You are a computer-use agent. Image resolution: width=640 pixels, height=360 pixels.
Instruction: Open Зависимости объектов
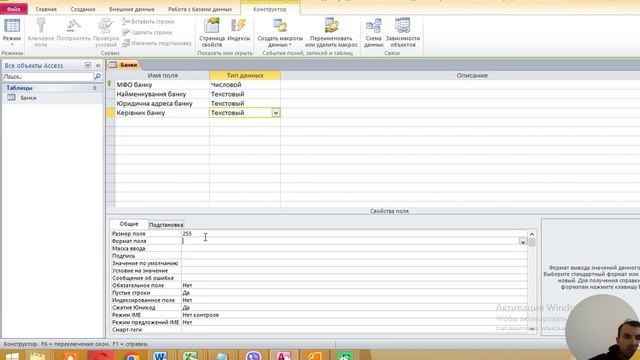click(x=402, y=32)
